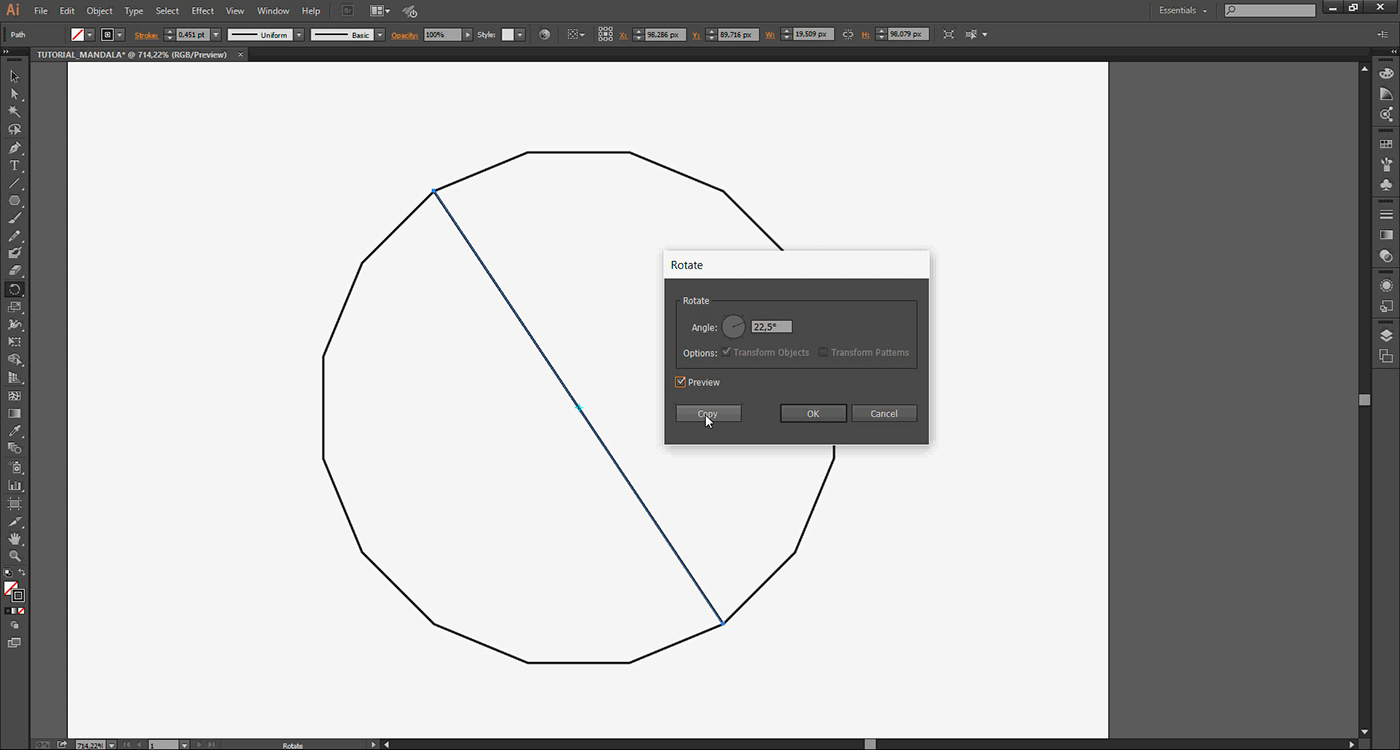
Task: Open the Layers panel icon
Action: (1386, 336)
